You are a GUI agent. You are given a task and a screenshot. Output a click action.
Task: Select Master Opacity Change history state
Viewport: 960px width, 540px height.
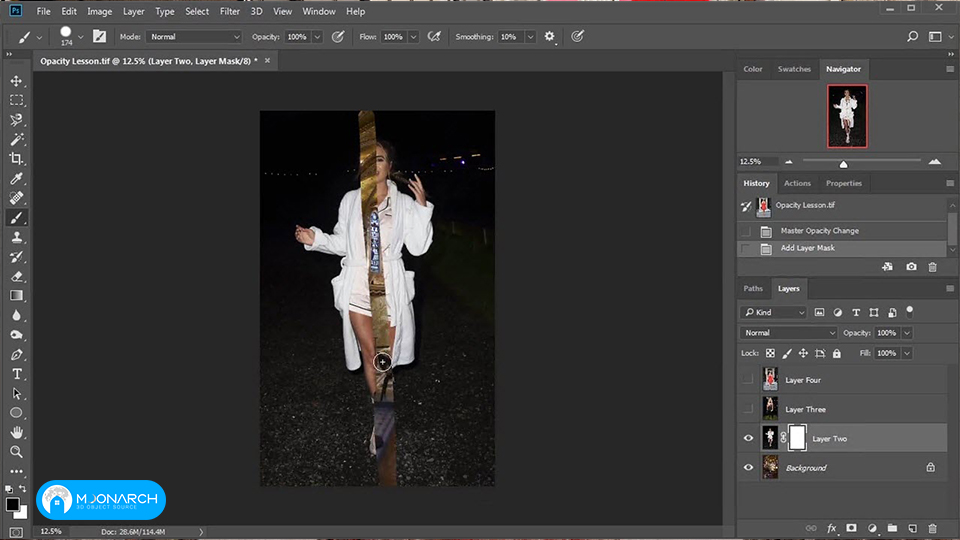click(x=842, y=231)
